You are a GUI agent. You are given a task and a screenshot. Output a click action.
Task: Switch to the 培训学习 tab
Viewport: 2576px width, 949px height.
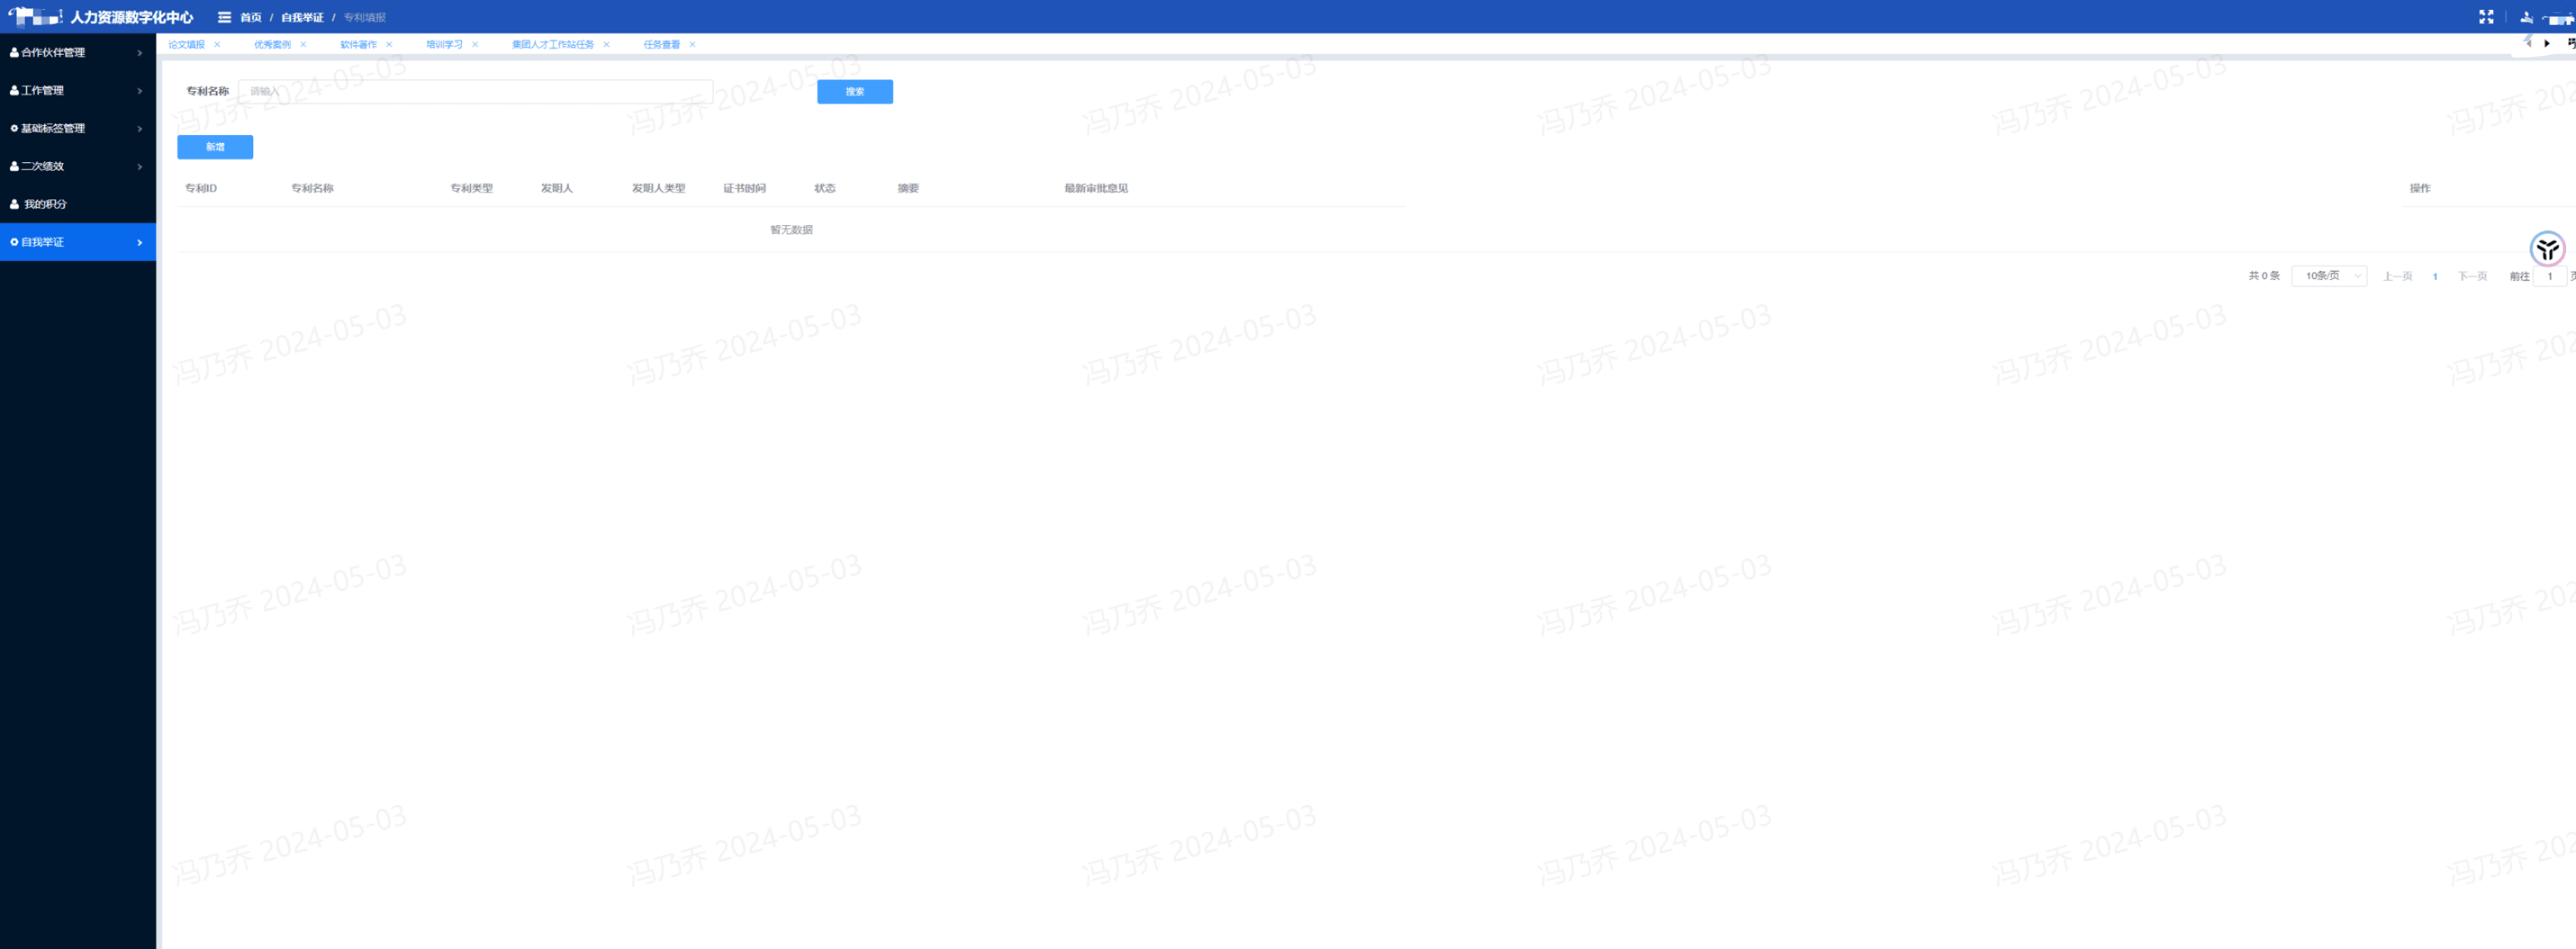click(444, 45)
